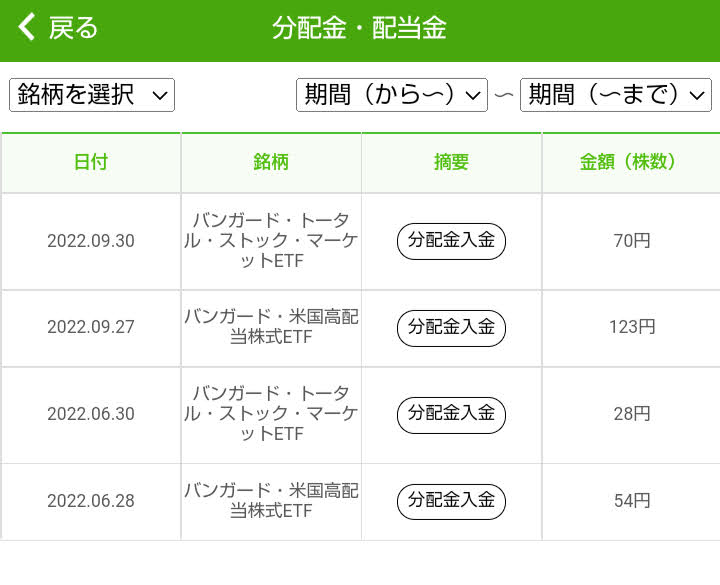Expand the 期間（〜まで） end period dropdown
This screenshot has height=585, width=720.
[615, 95]
